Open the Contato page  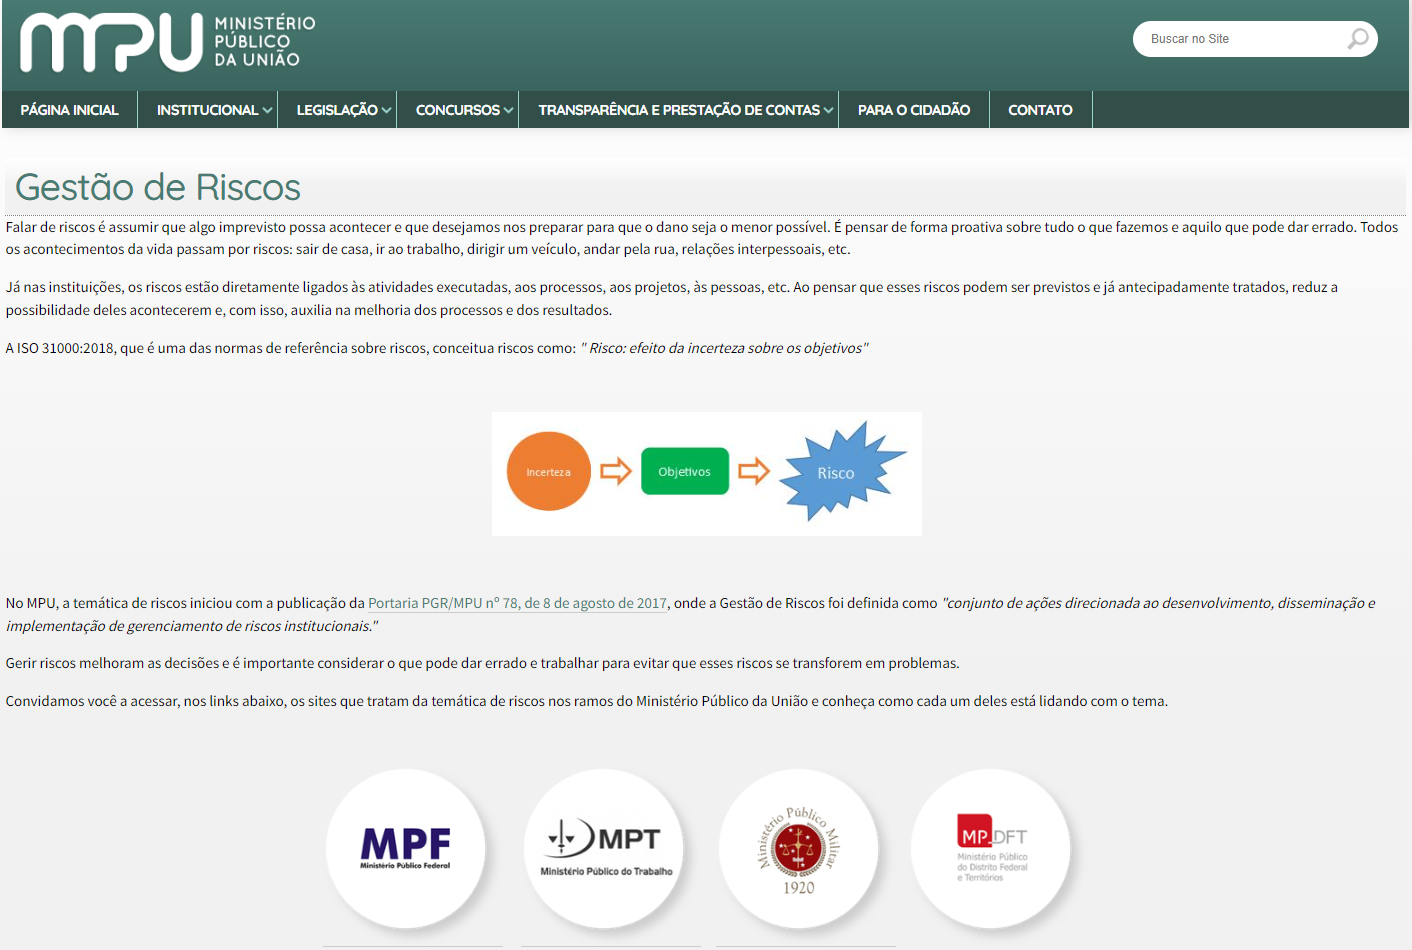coord(1040,110)
